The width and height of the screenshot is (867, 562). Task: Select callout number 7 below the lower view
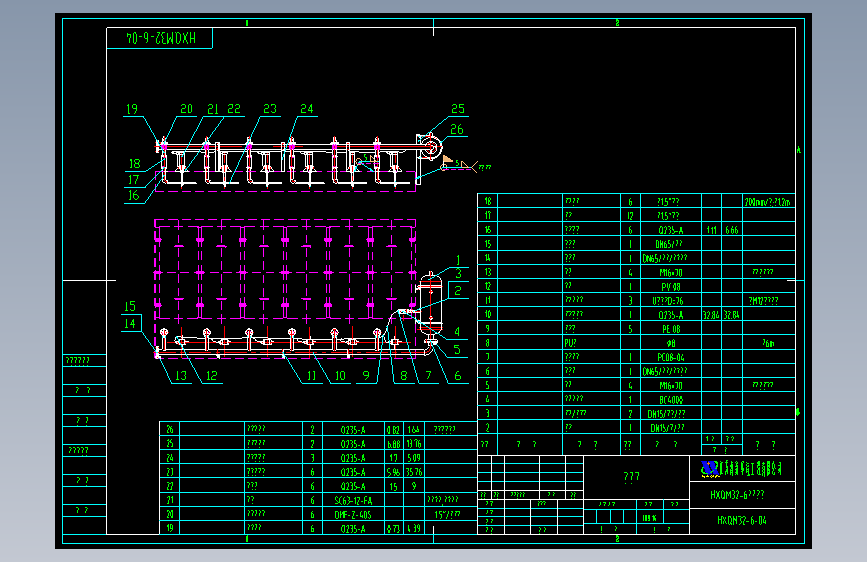(x=429, y=376)
